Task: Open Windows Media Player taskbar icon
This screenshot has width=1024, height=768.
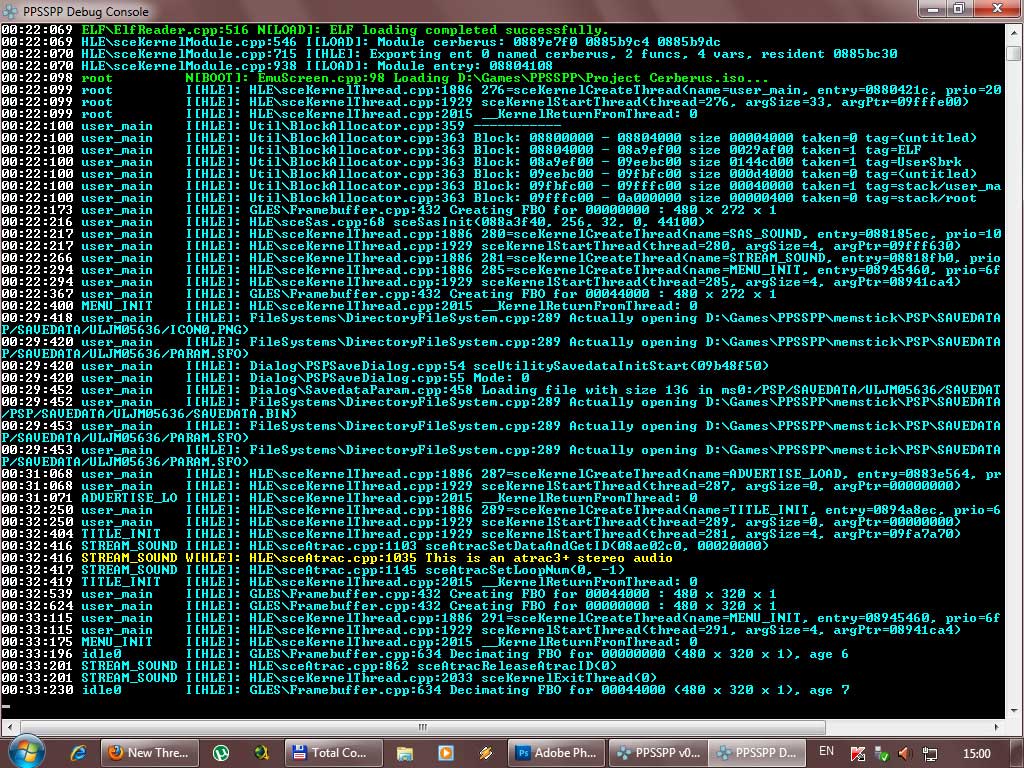Action: (445, 753)
